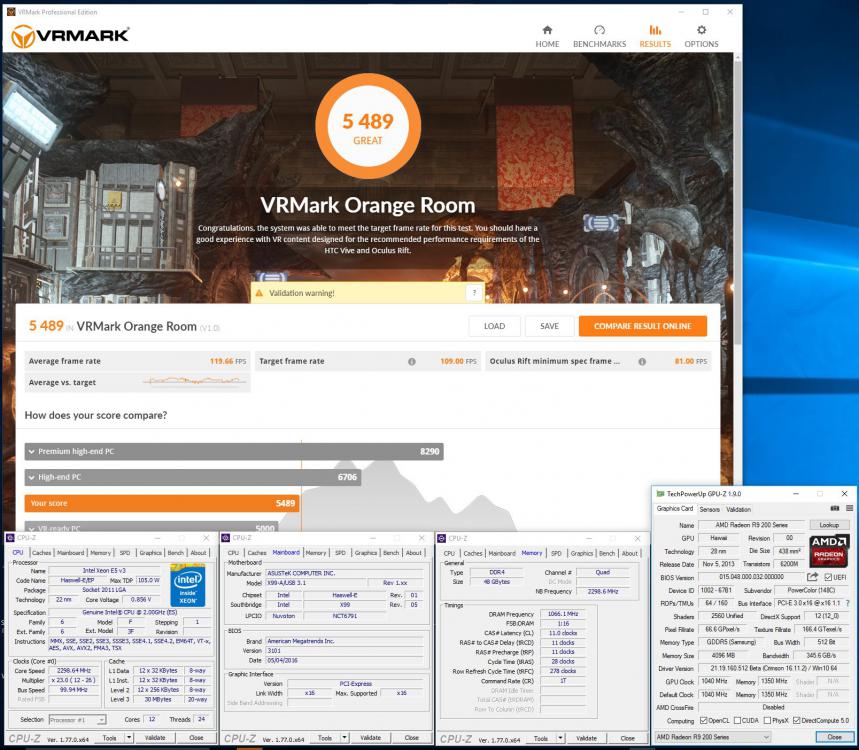Switch to the Sensors tab in GPU-Z

709,508
